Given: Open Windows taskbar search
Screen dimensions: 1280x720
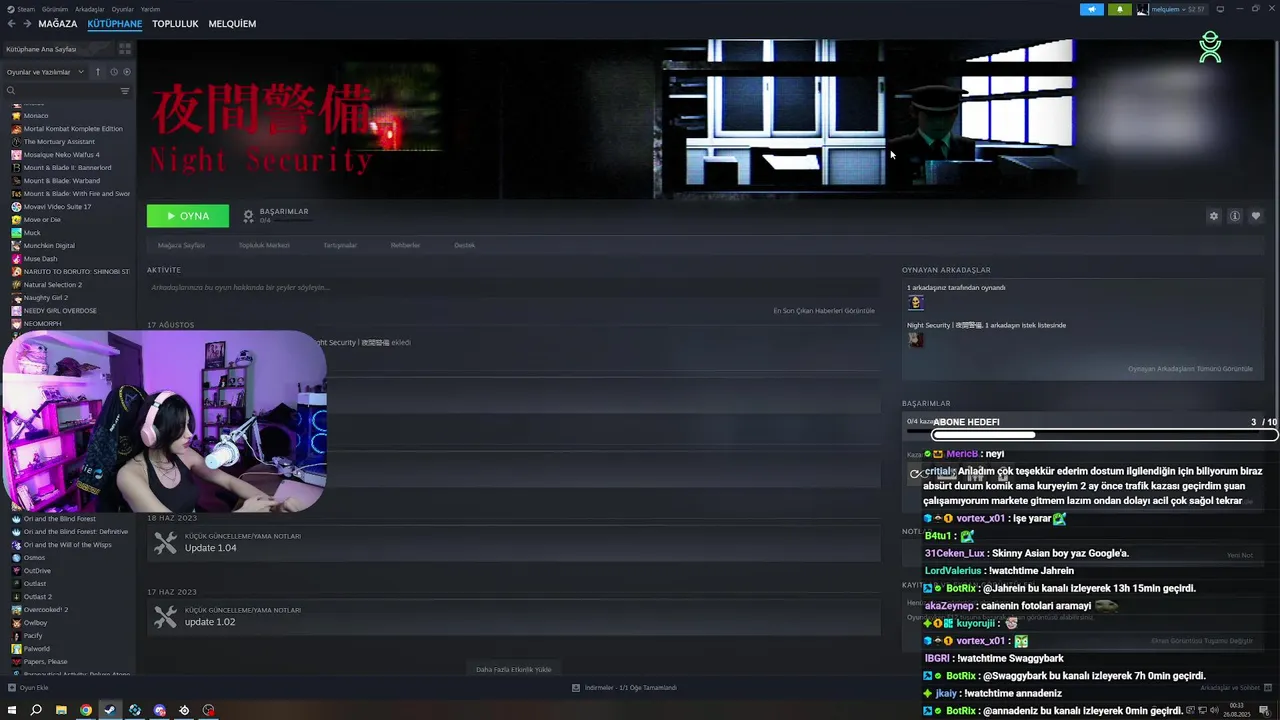Looking at the screenshot, I should point(36,710).
